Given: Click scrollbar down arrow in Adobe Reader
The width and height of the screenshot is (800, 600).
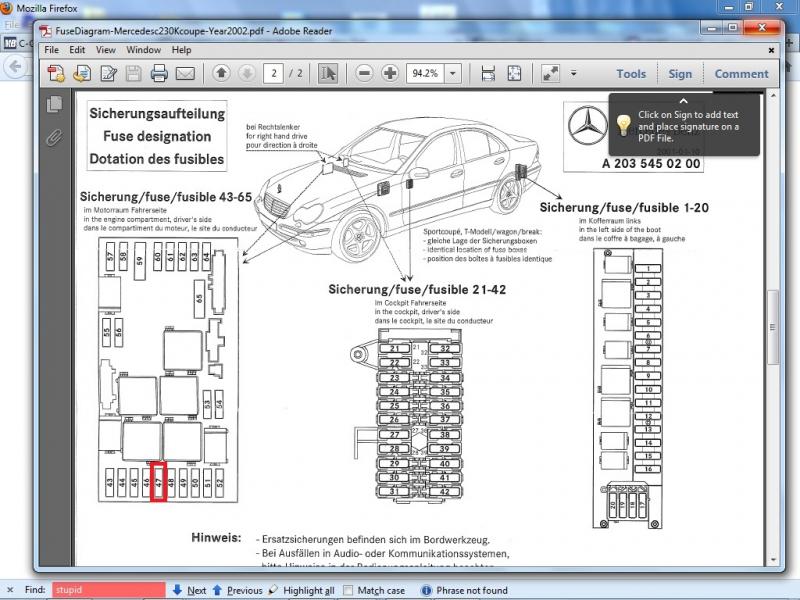Looking at the screenshot, I should (x=773, y=560).
